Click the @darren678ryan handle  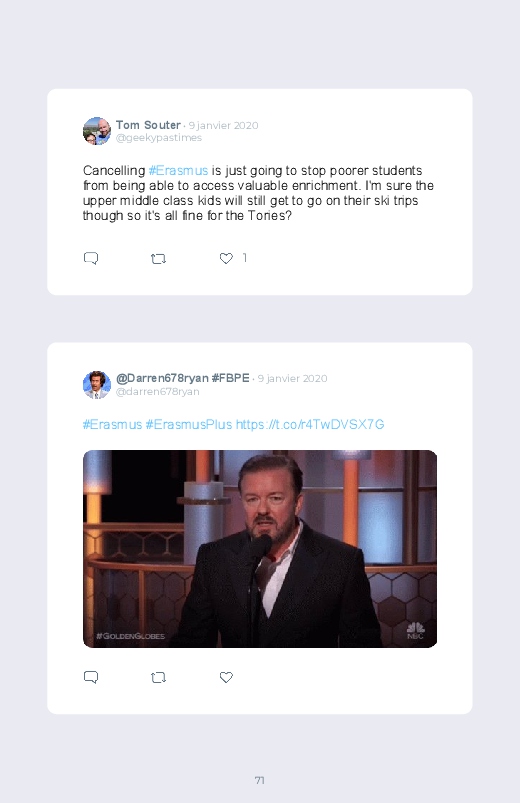click(158, 391)
